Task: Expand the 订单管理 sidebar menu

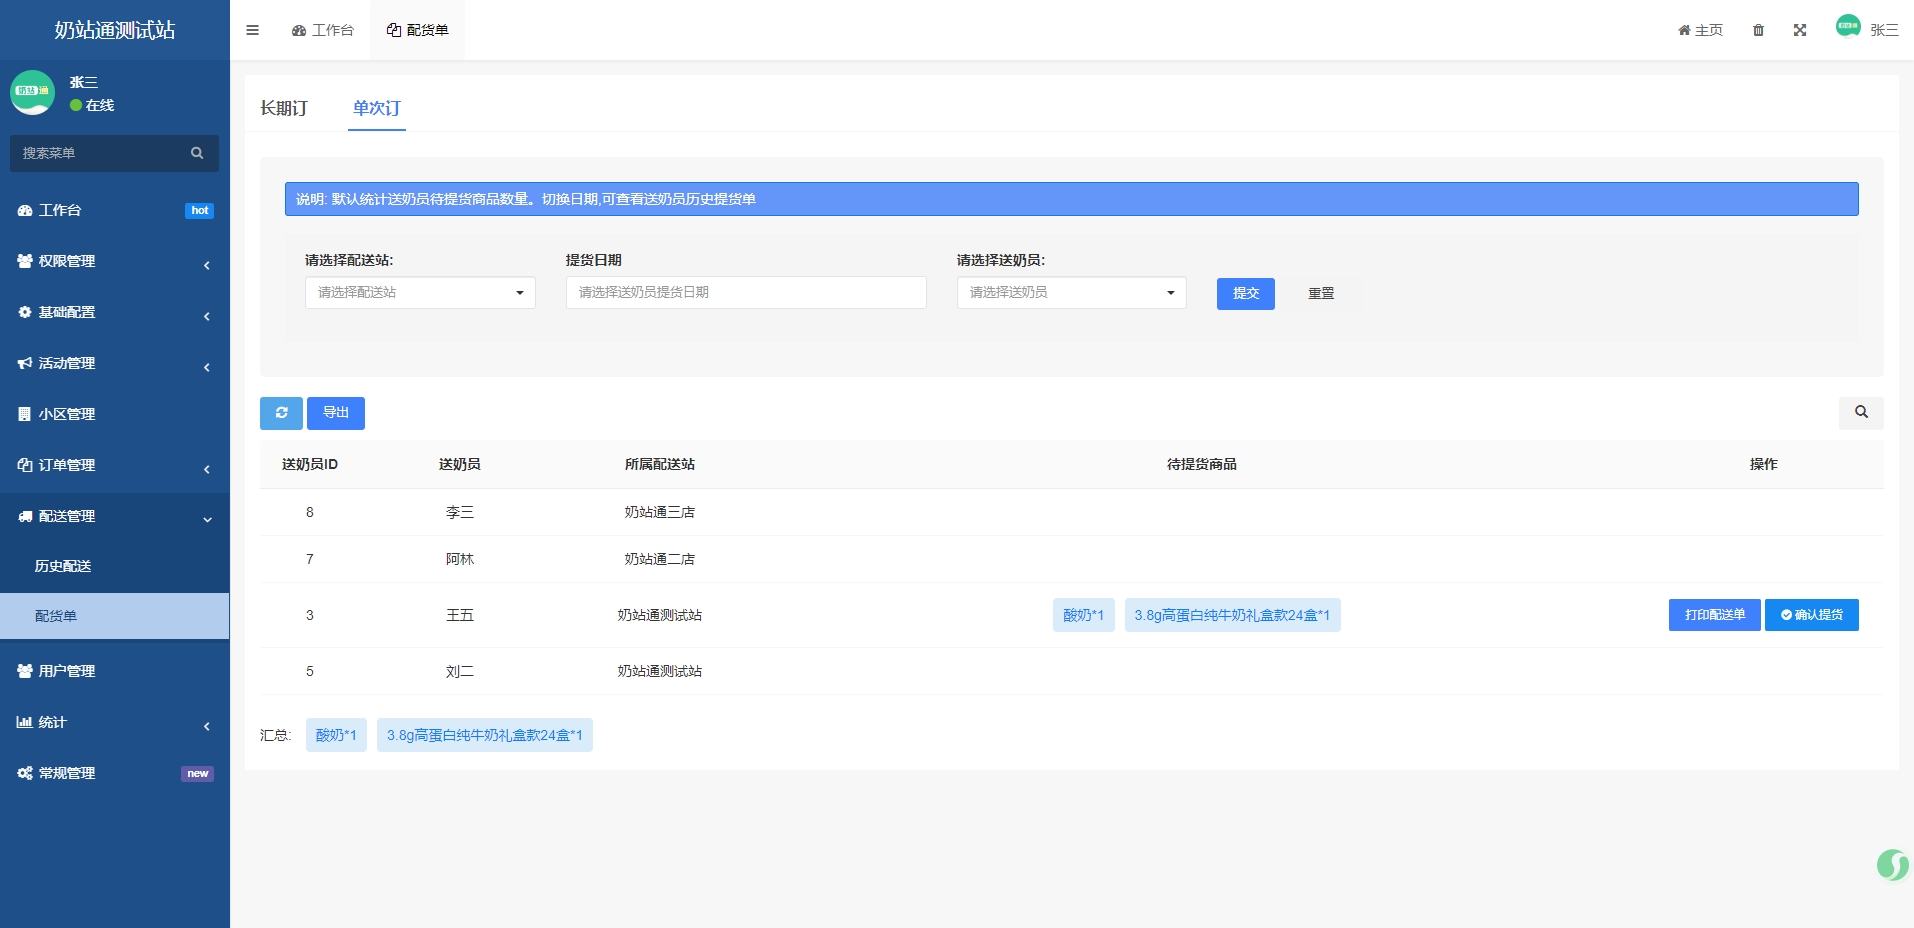Action: 114,465
